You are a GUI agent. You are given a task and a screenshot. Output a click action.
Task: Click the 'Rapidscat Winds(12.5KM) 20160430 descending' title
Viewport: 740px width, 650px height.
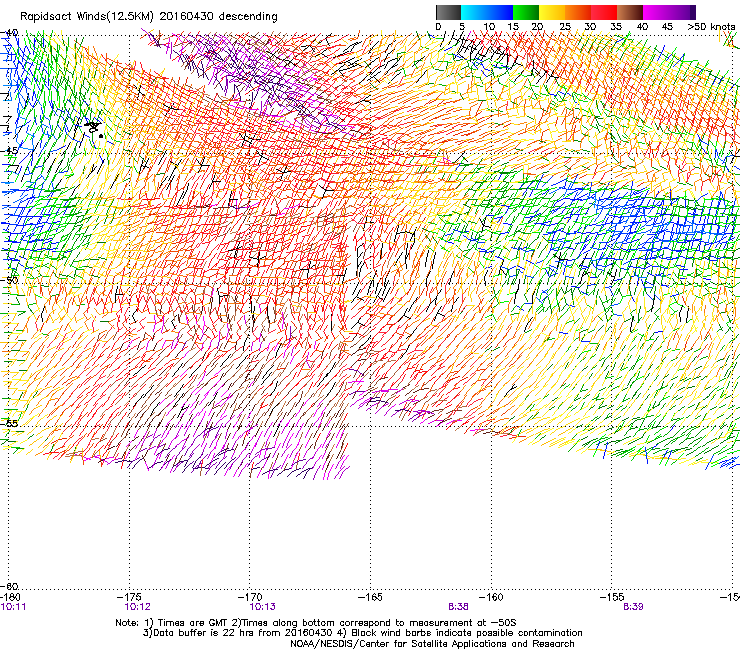point(149,17)
